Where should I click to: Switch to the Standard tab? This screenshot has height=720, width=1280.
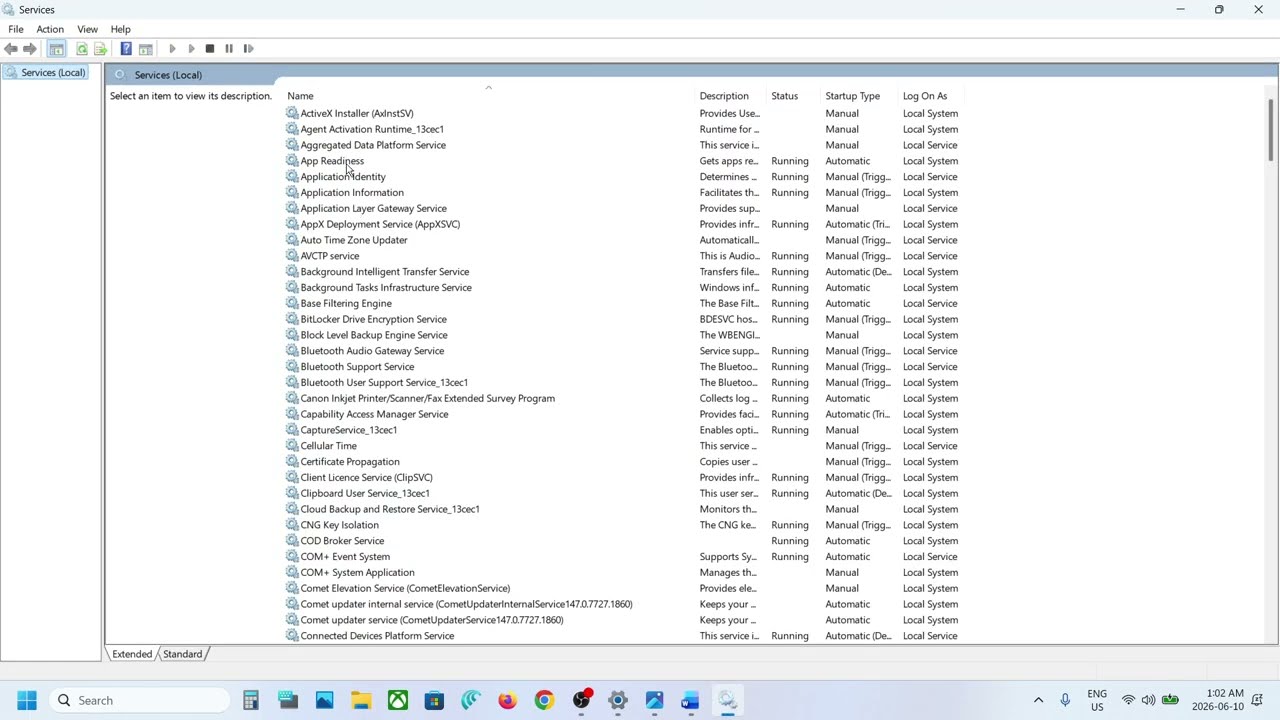[x=182, y=654]
